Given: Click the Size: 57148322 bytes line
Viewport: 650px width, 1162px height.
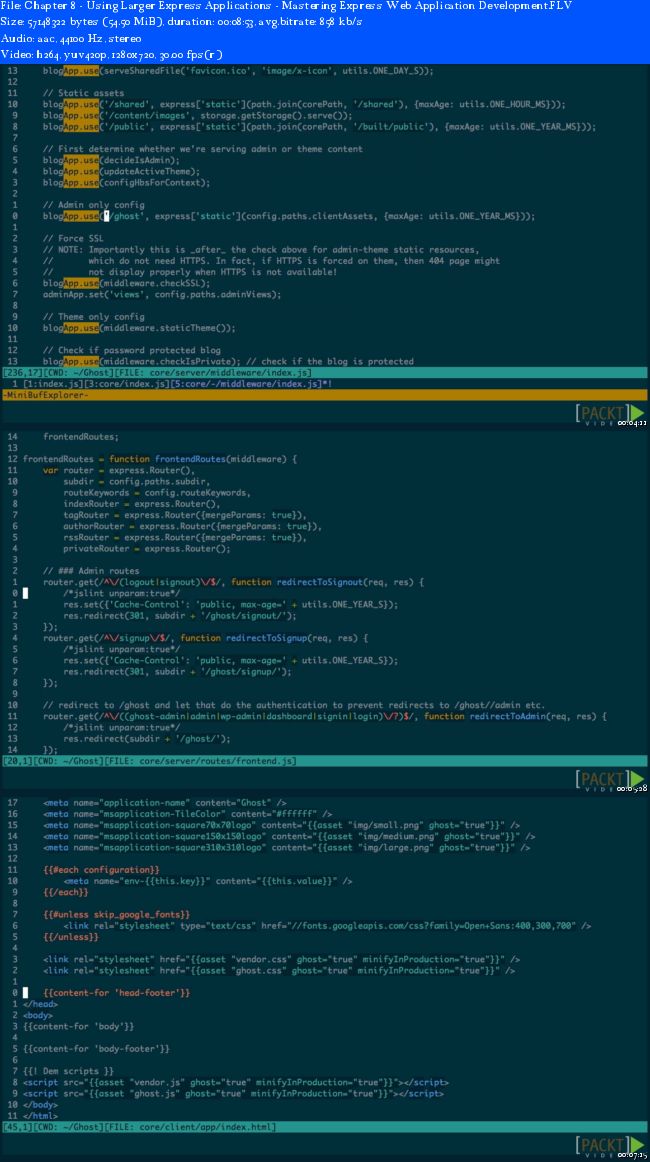Looking at the screenshot, I should [x=182, y=22].
